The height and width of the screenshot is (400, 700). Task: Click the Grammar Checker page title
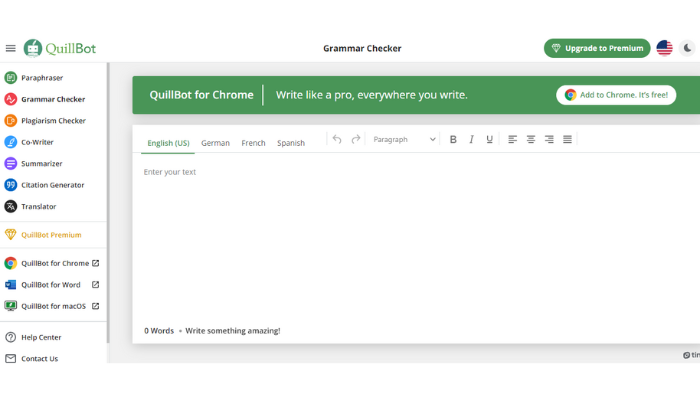pos(362,48)
